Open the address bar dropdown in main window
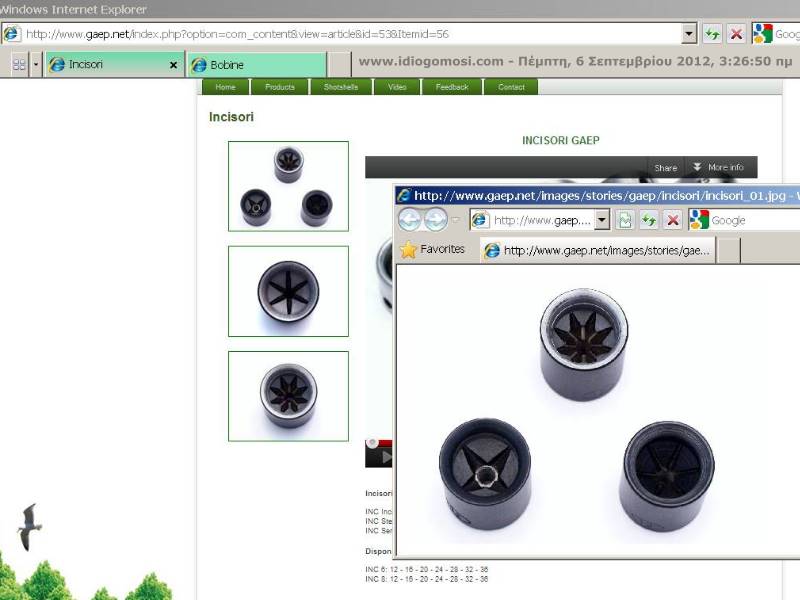Viewport: 800px width, 600px height. pyautogui.click(x=689, y=34)
